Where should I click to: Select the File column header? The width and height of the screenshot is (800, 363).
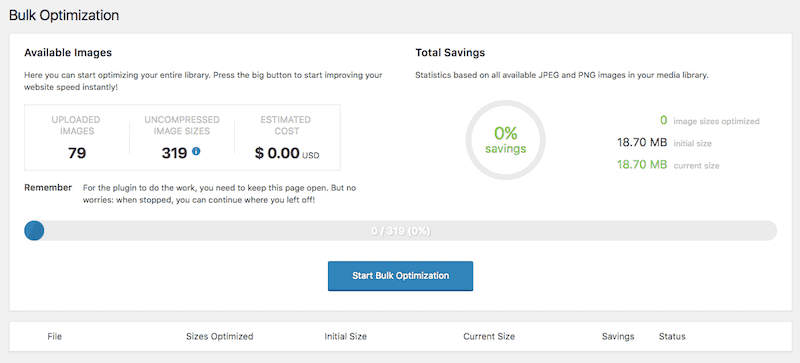[55, 336]
